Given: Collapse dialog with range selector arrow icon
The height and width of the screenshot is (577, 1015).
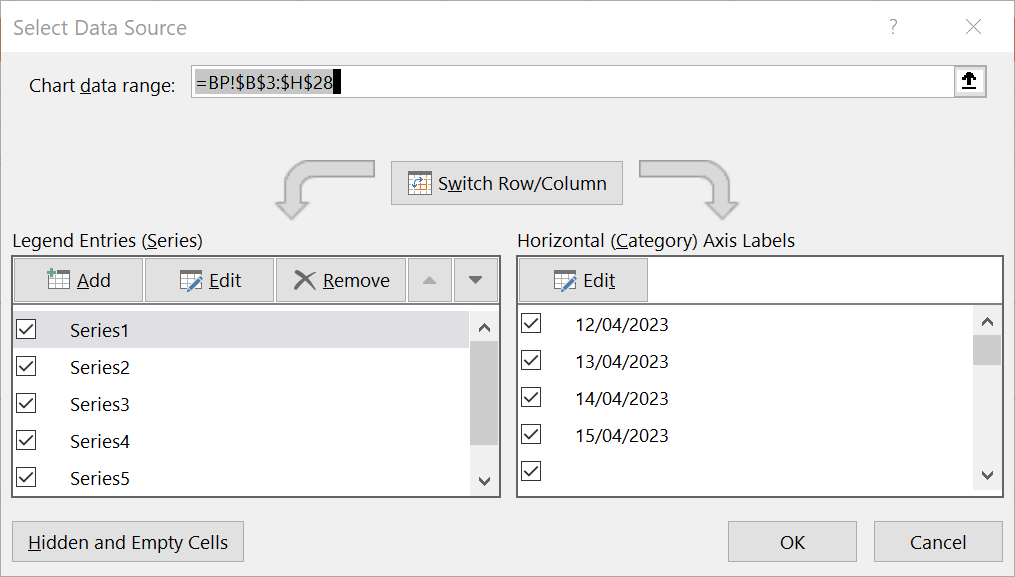Looking at the screenshot, I should click(969, 82).
